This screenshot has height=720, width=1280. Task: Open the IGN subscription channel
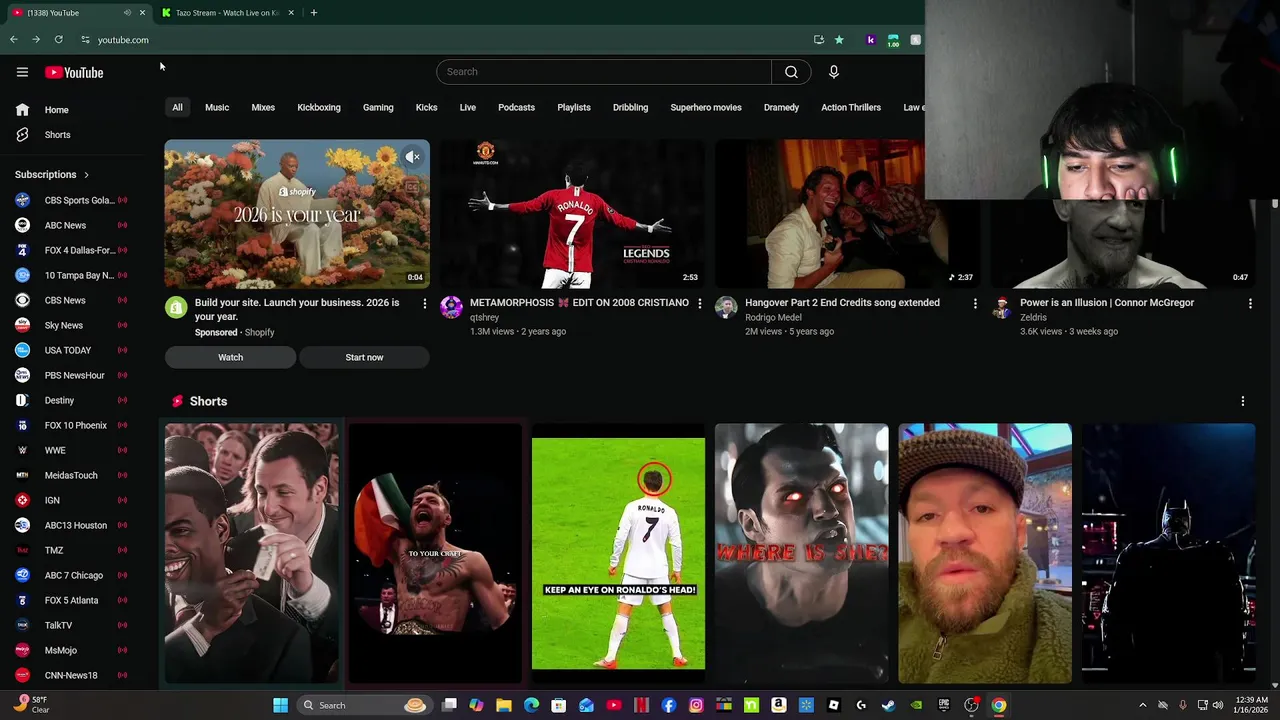click(x=70, y=500)
